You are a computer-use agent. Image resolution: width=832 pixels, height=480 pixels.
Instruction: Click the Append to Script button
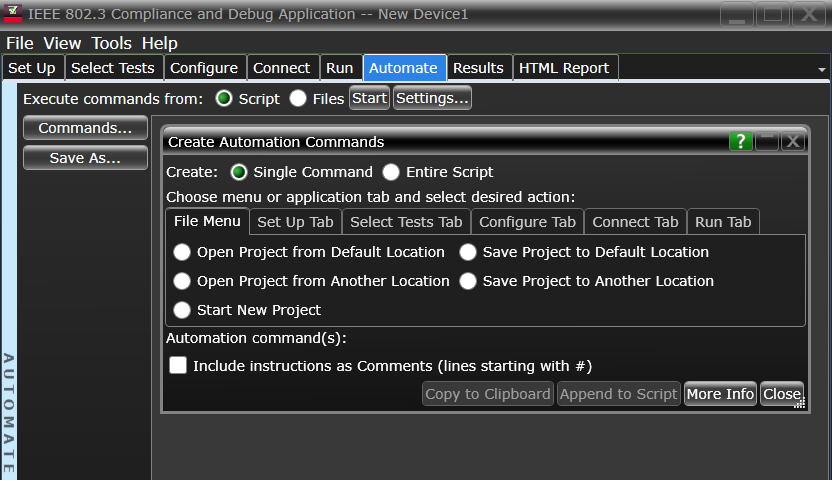[619, 394]
